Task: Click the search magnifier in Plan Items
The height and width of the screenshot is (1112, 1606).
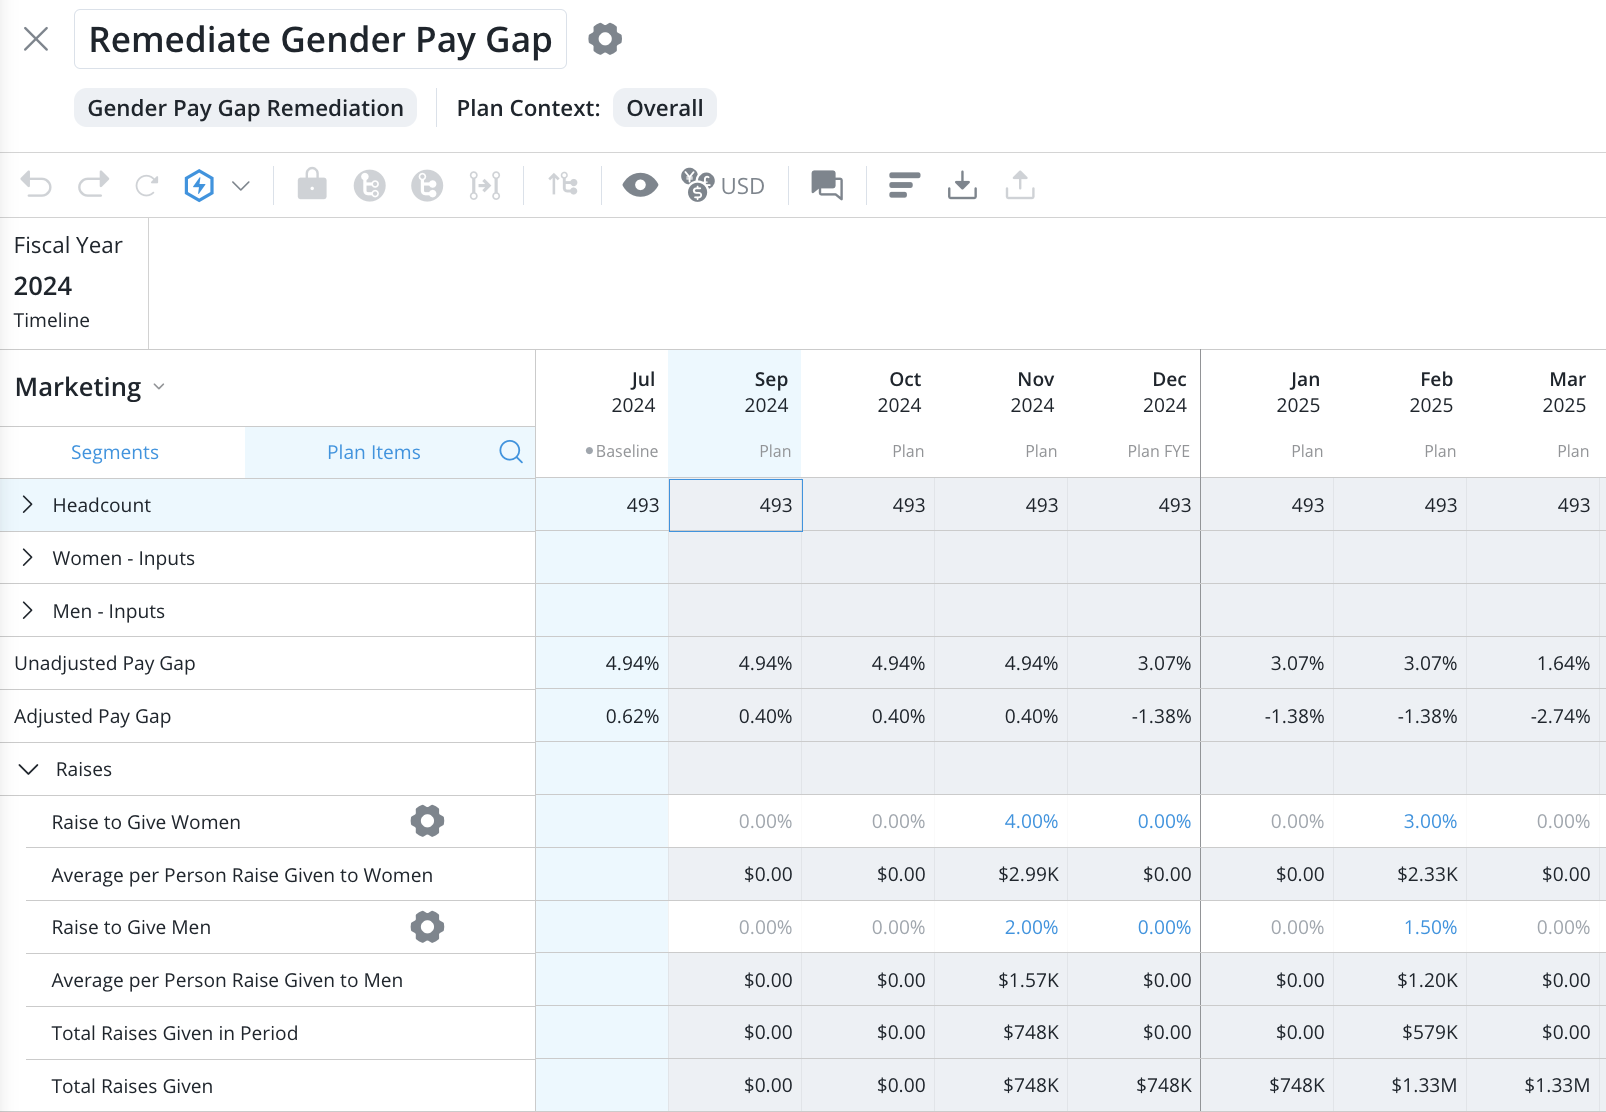Action: click(511, 452)
